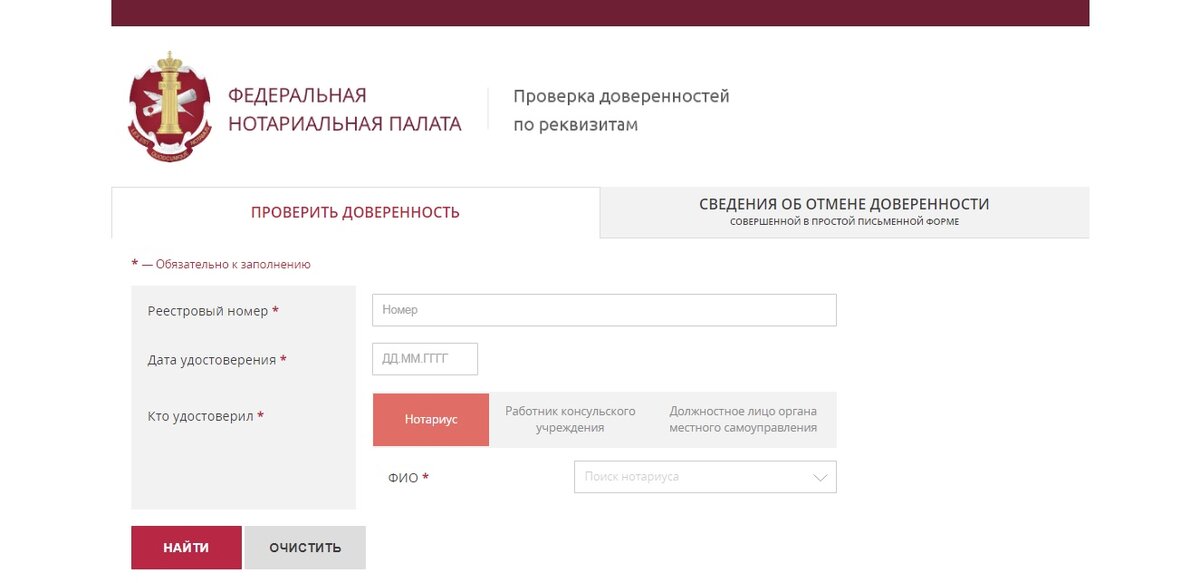Choose Должностное лицо органа местного самоуправления
This screenshot has height=583, width=1200.
[x=743, y=420]
